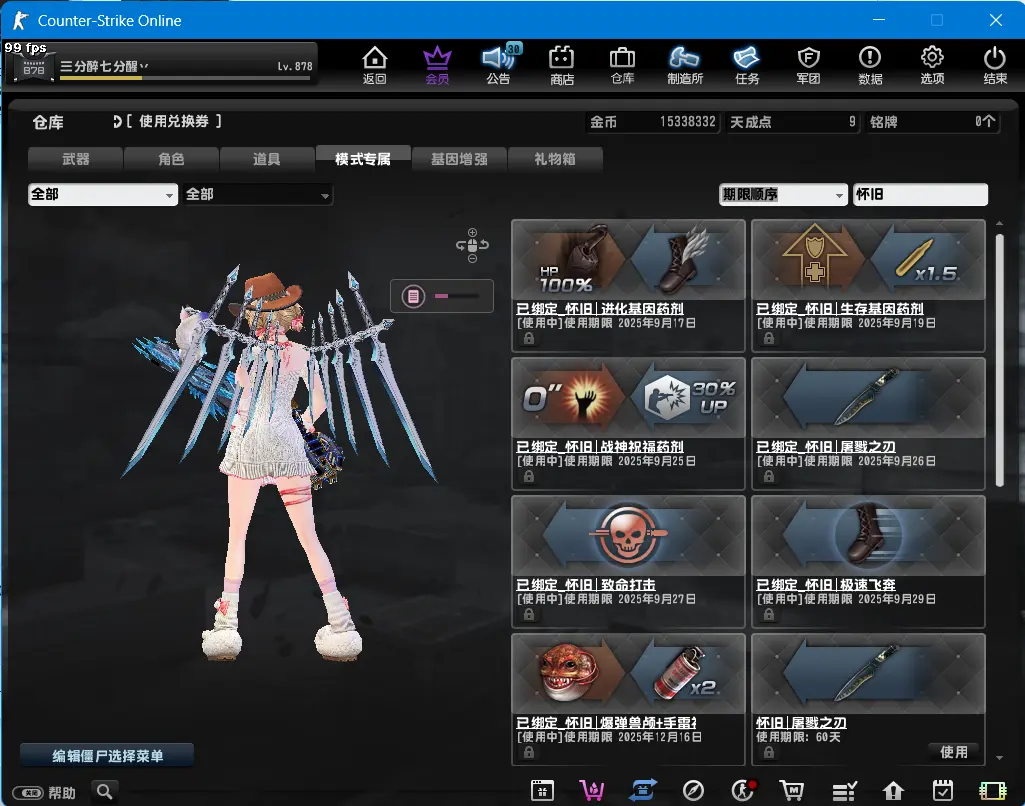Screen dimensions: 1025x806
Task: Click the item list scrollbar thumb
Action: coord(999,360)
